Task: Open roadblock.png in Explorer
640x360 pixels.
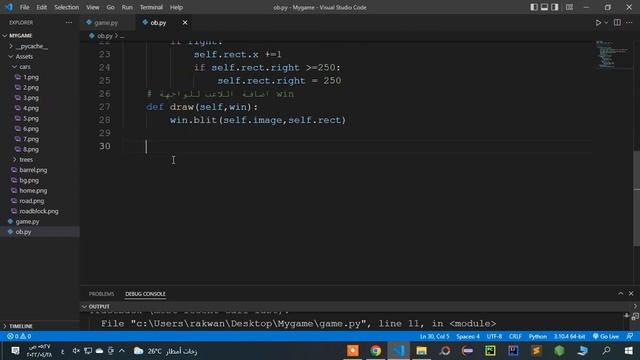Action: (40, 211)
